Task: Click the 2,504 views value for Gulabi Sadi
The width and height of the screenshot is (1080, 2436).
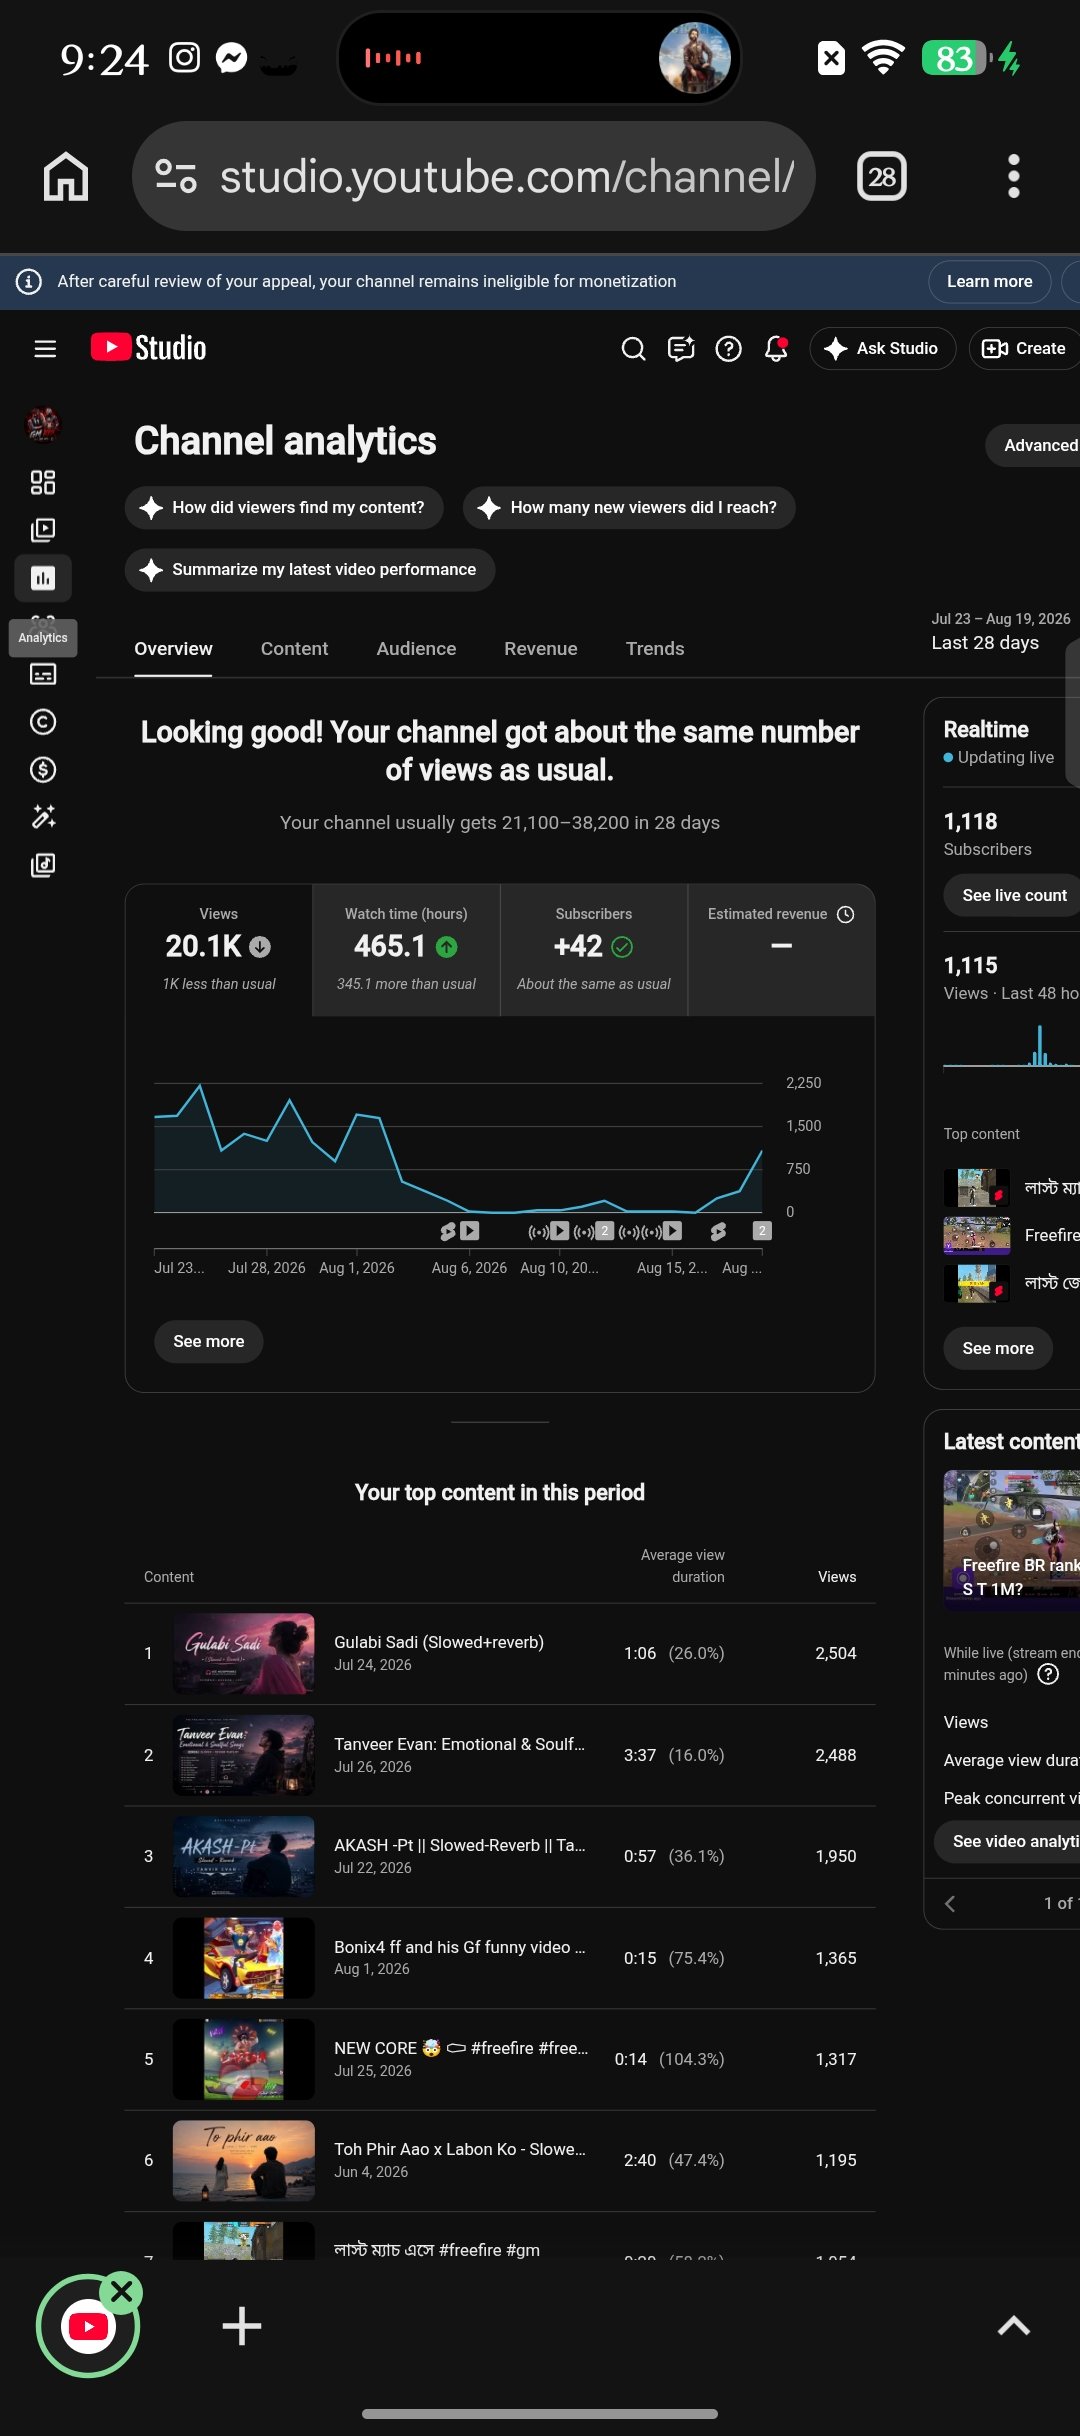Action: (x=836, y=1653)
